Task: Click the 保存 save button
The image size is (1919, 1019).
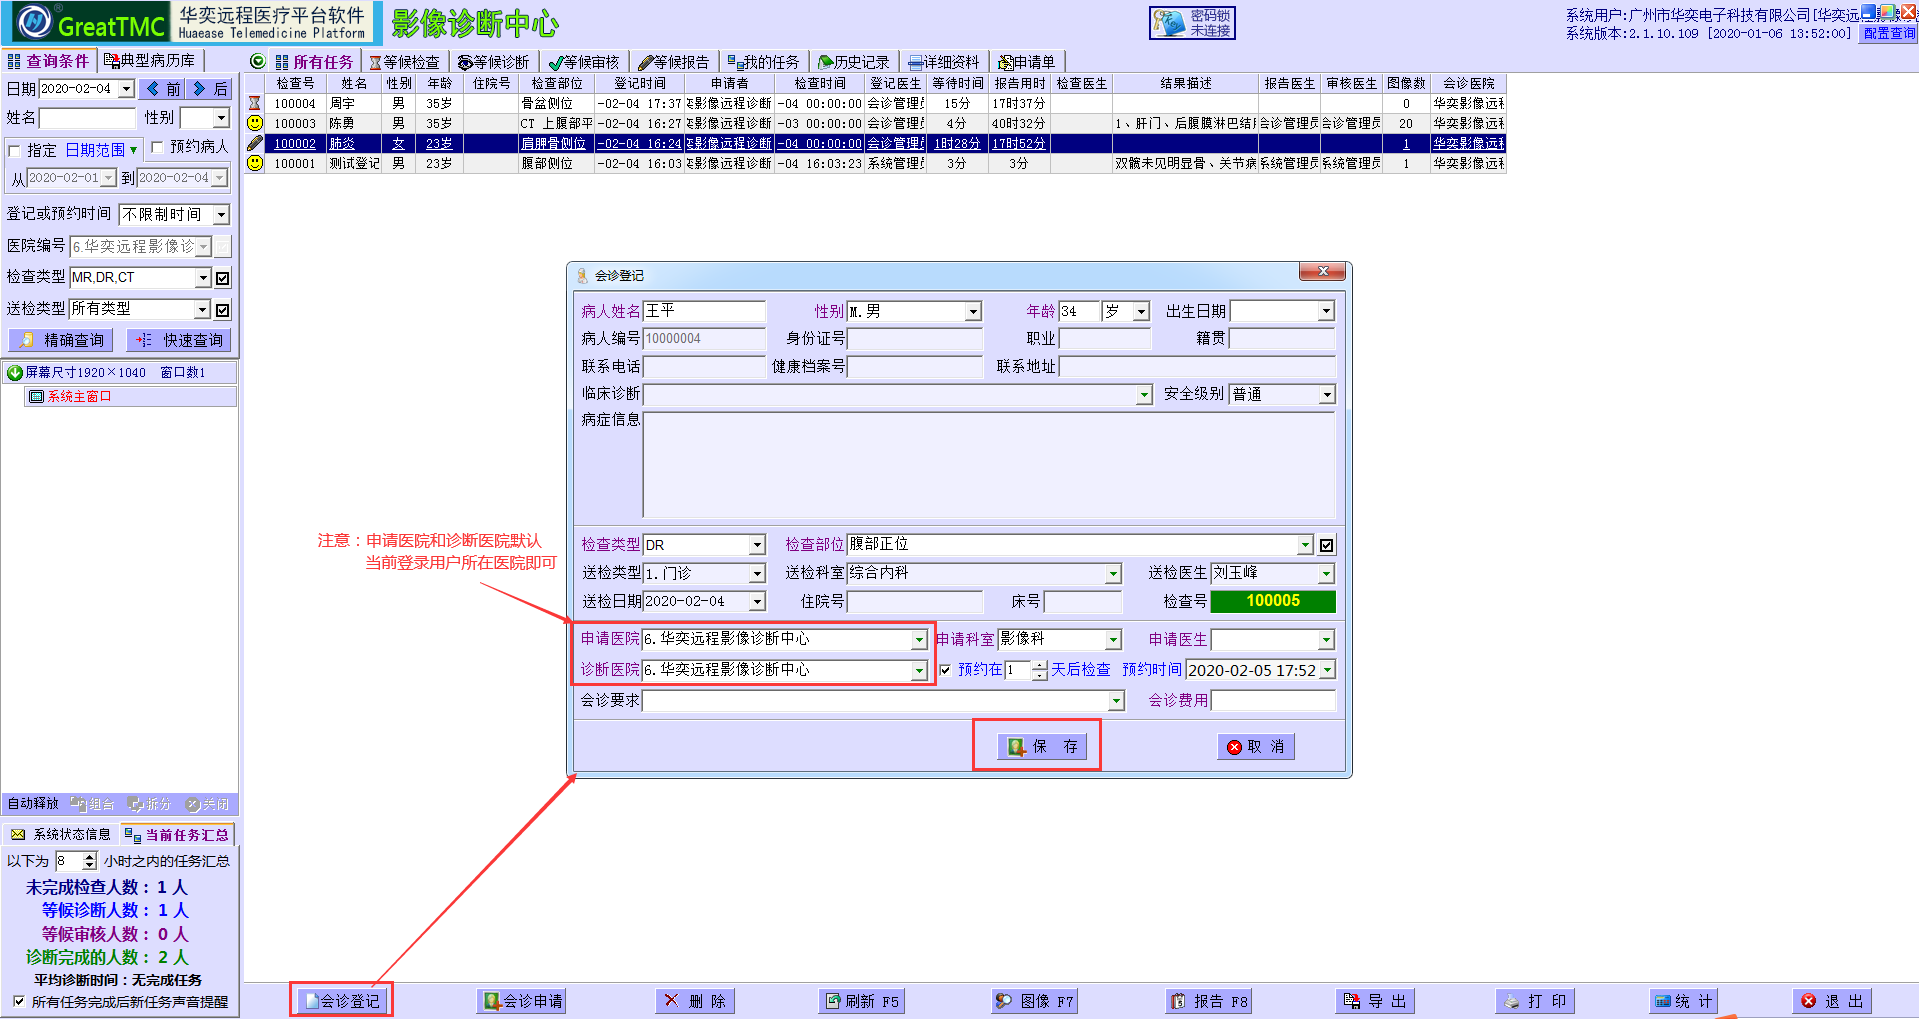Action: (x=1043, y=747)
